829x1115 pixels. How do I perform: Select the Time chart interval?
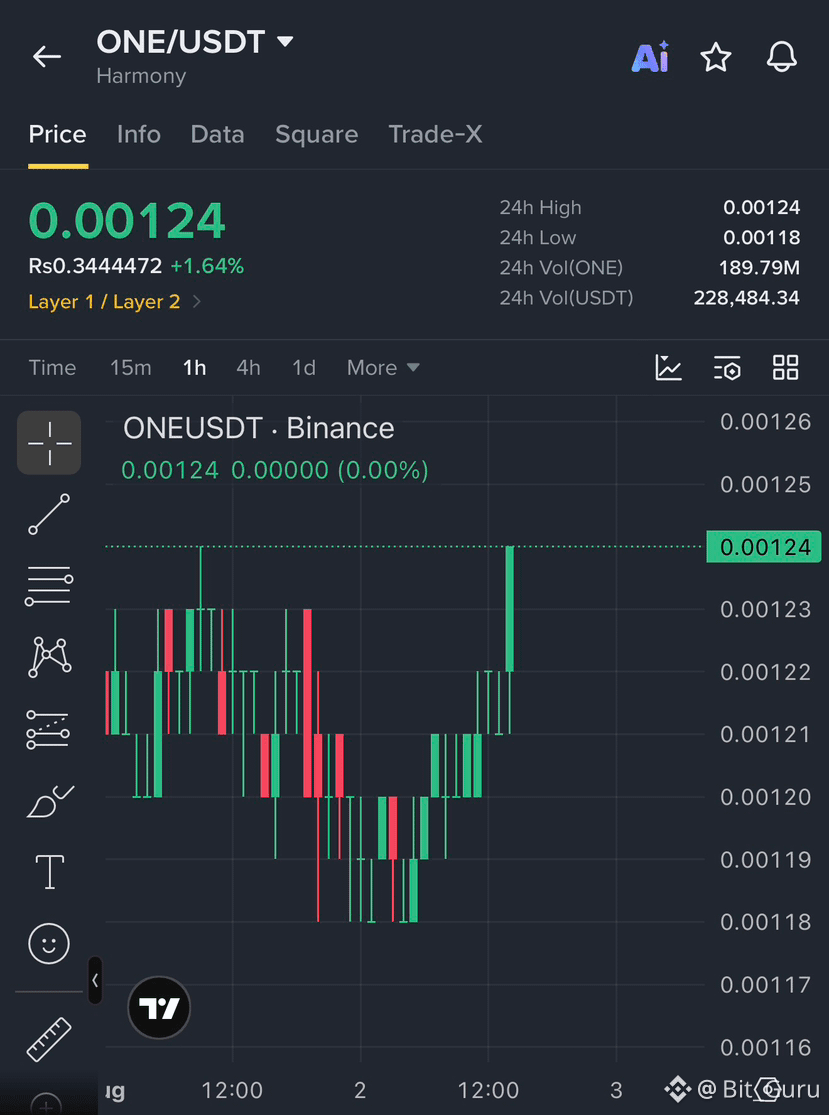click(52, 368)
